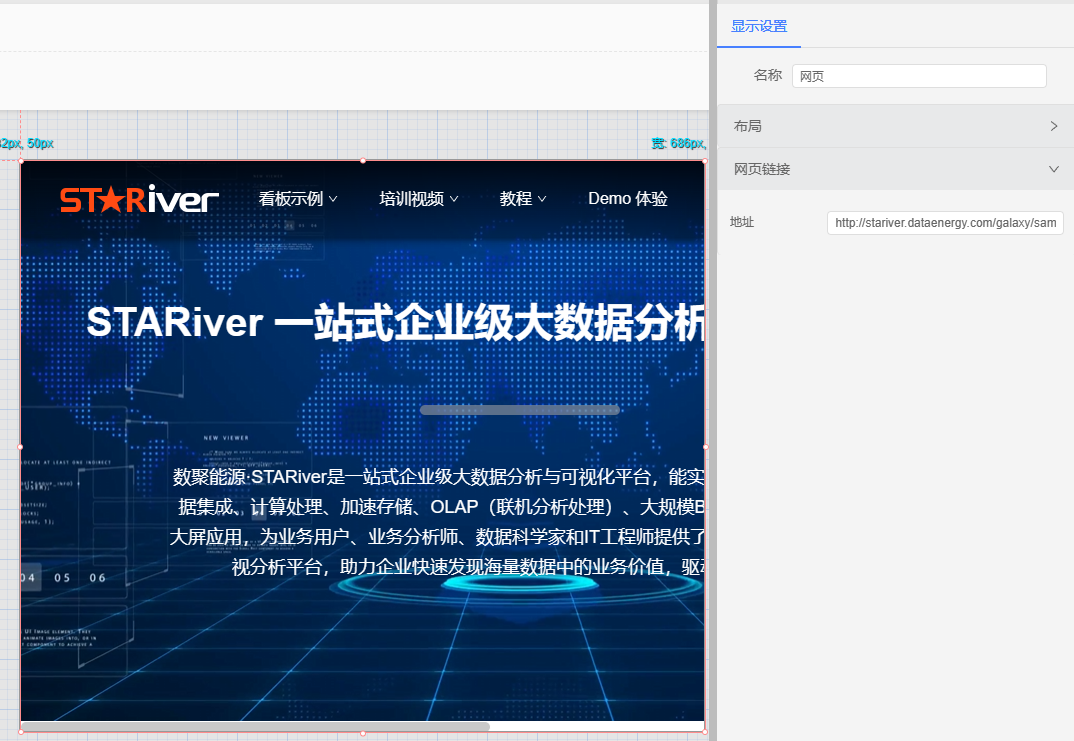The height and width of the screenshot is (741, 1074).
Task: Click the 名称 input field containing 网页
Action: (x=919, y=76)
